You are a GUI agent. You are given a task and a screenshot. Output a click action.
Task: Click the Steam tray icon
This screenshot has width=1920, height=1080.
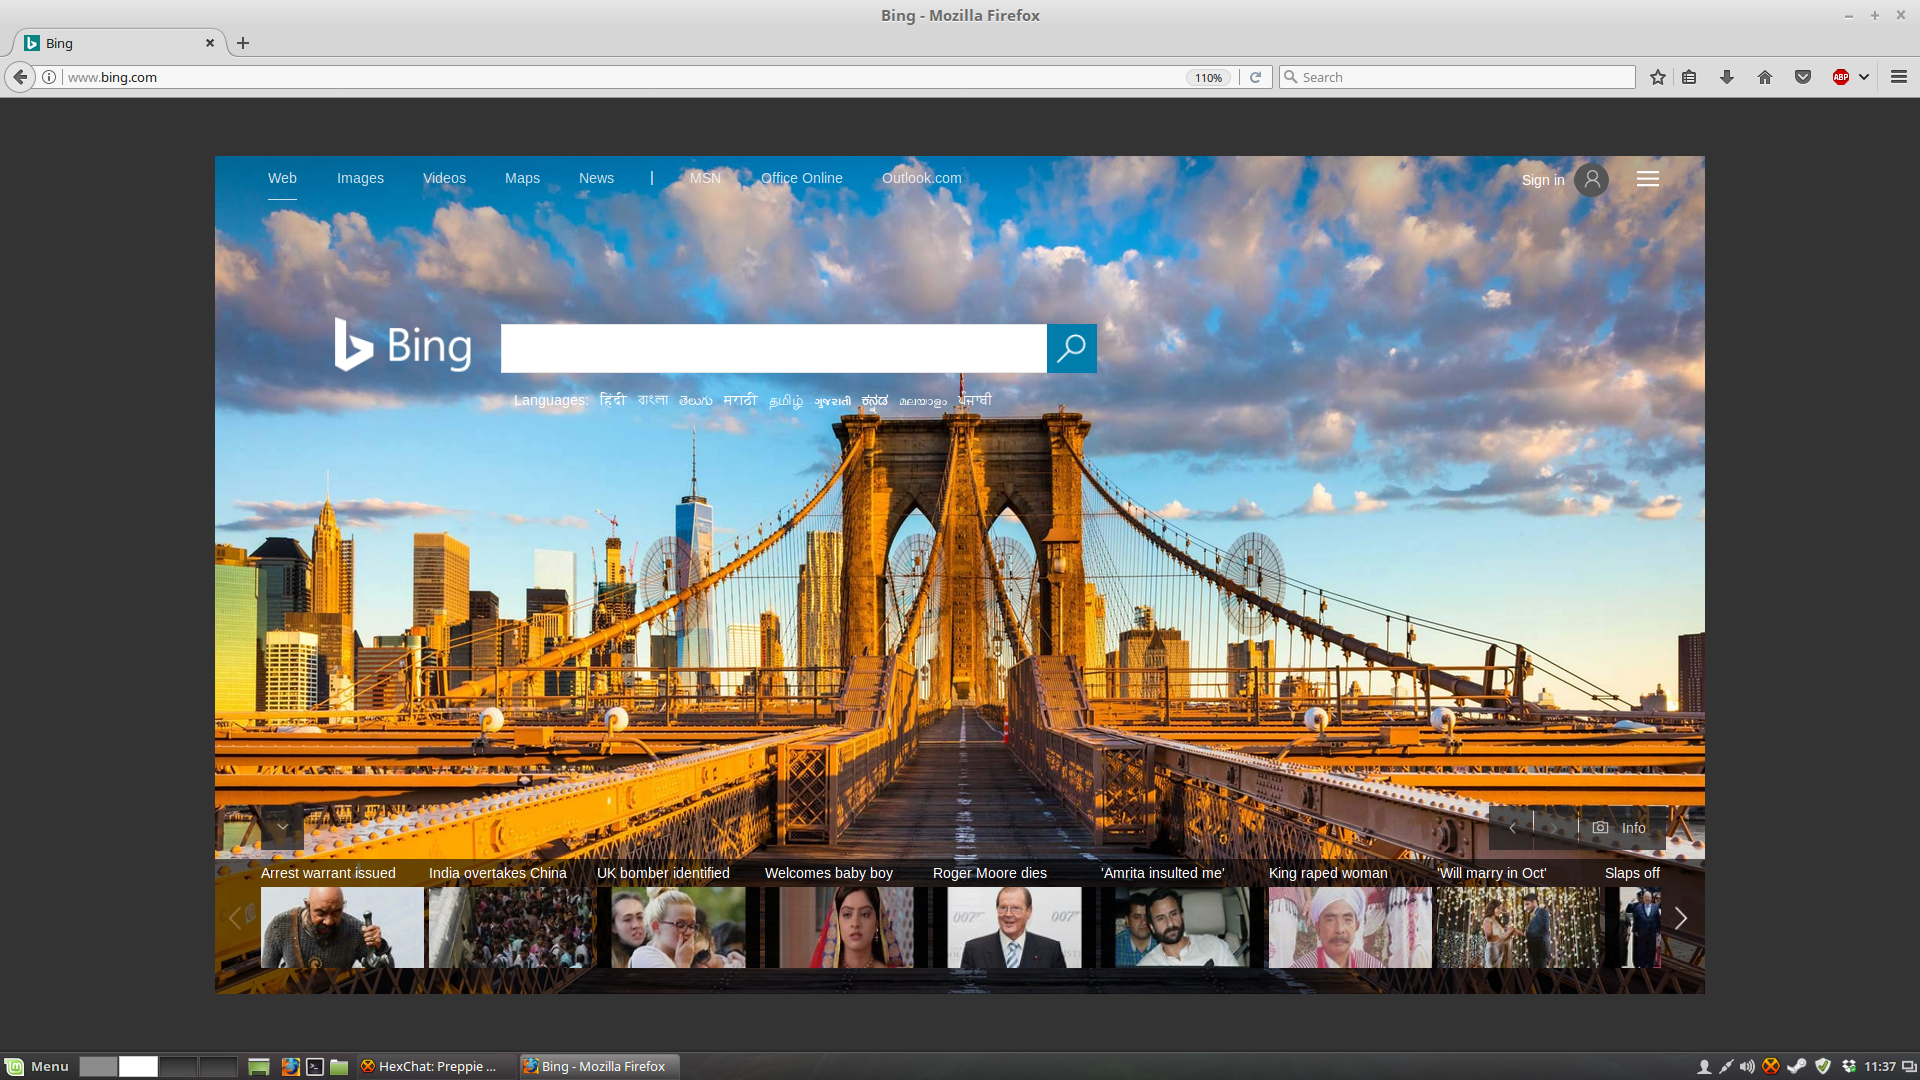(x=1797, y=1067)
